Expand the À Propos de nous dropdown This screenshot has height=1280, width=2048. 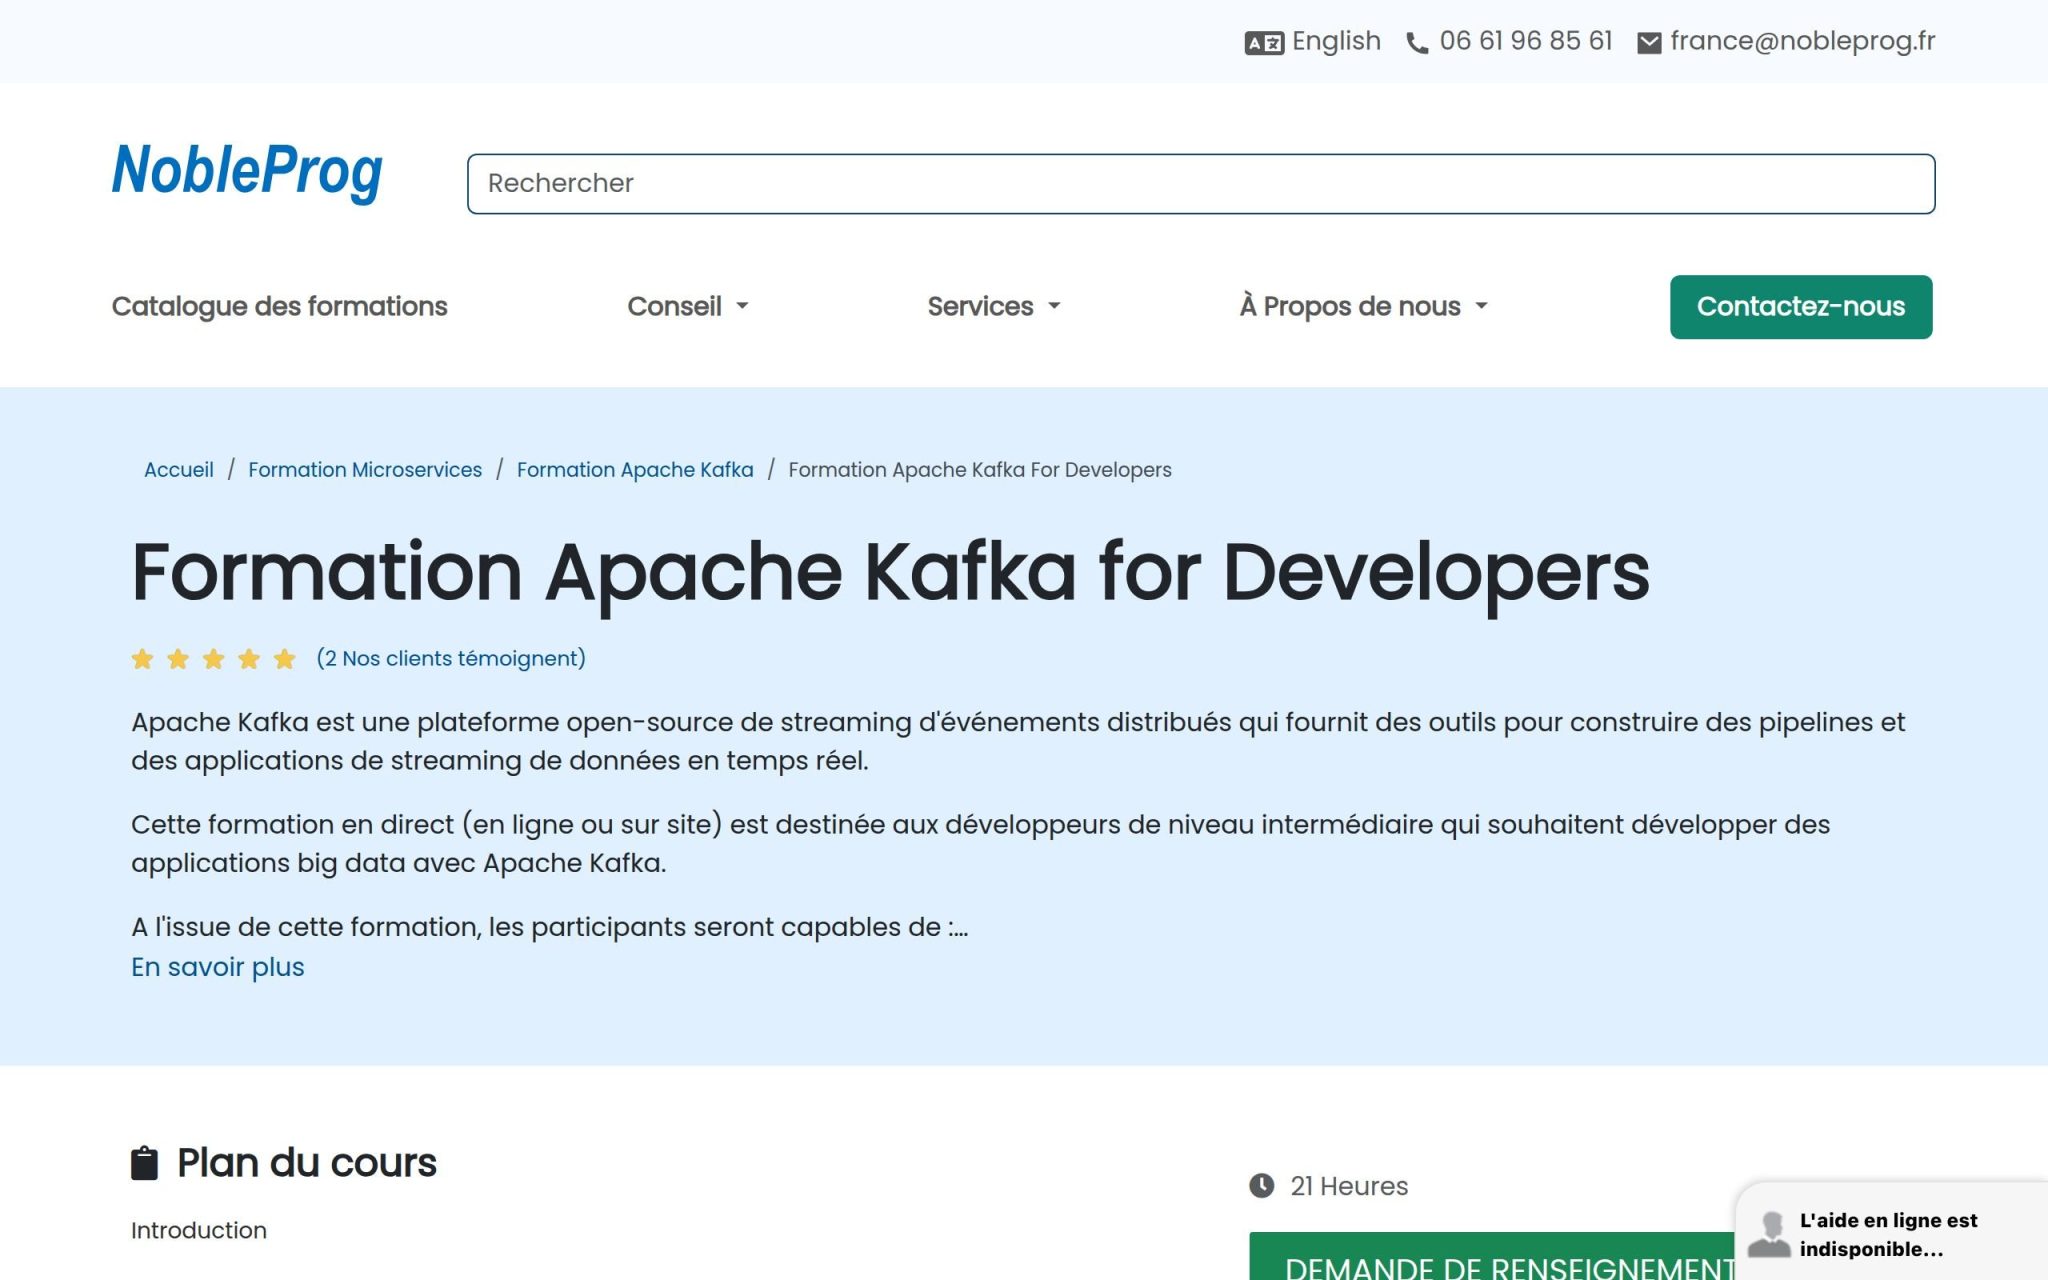tap(1364, 306)
